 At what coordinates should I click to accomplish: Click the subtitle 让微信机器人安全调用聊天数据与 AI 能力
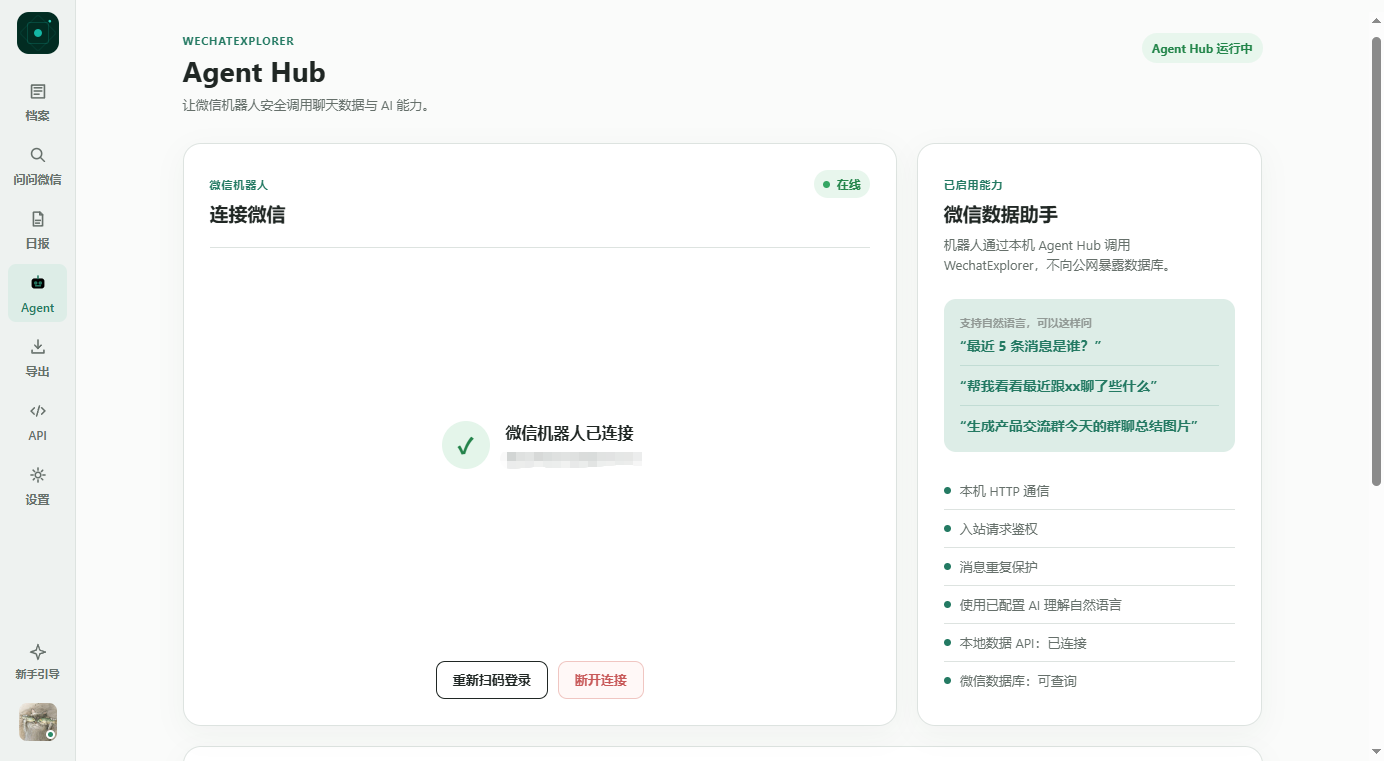307,105
